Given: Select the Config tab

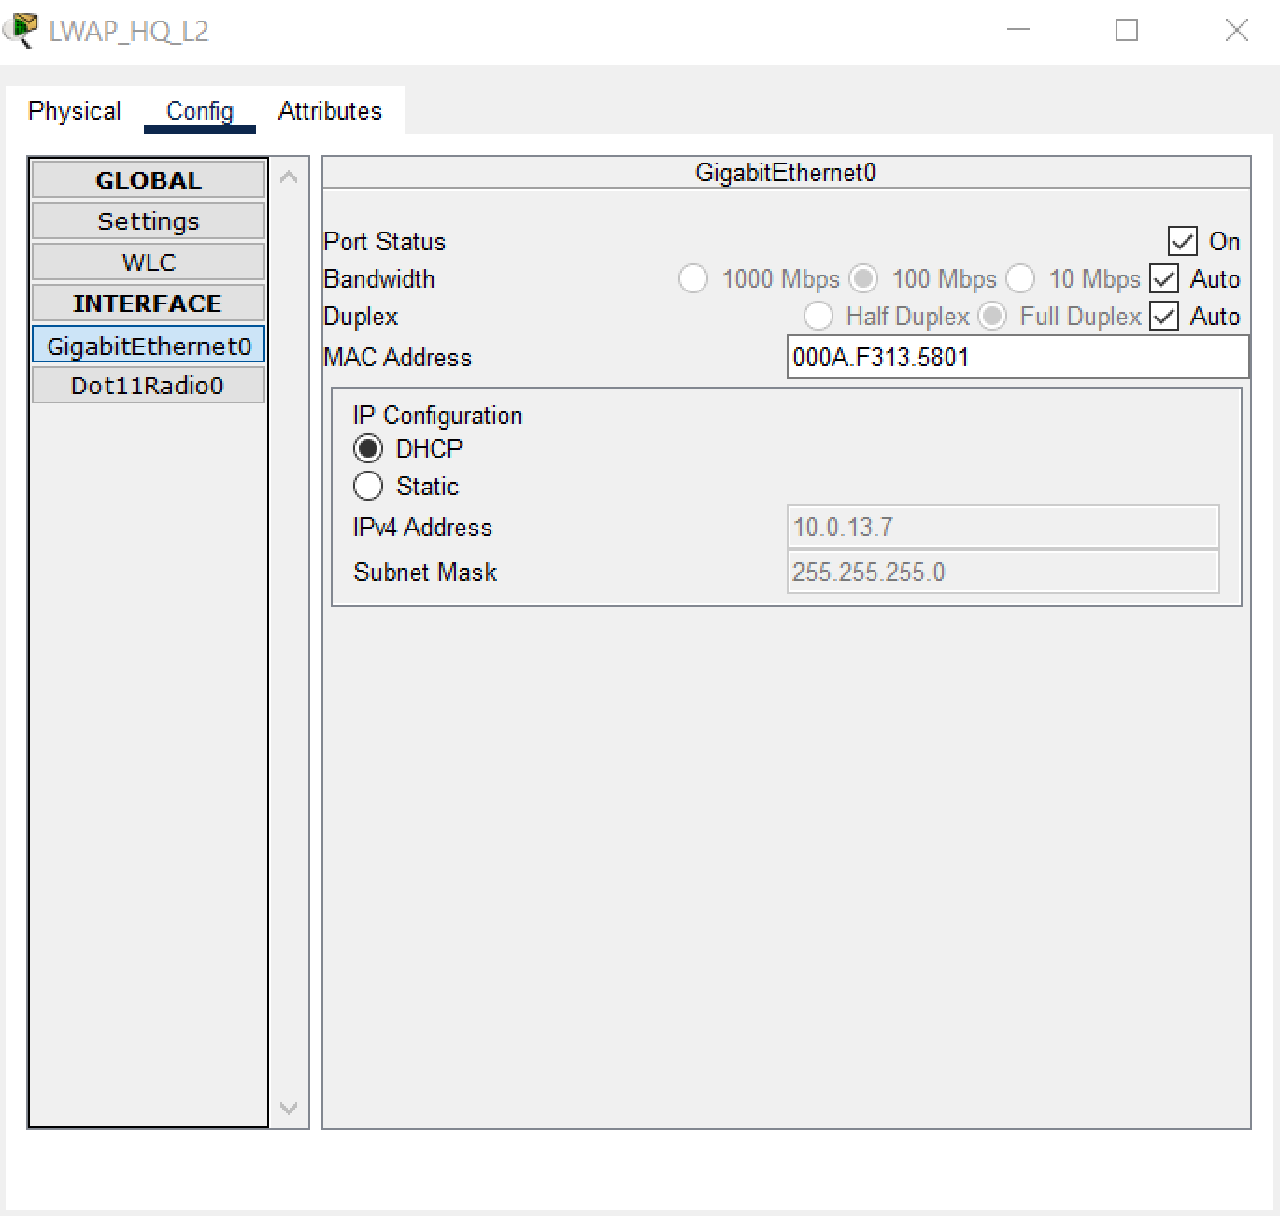Looking at the screenshot, I should [199, 111].
